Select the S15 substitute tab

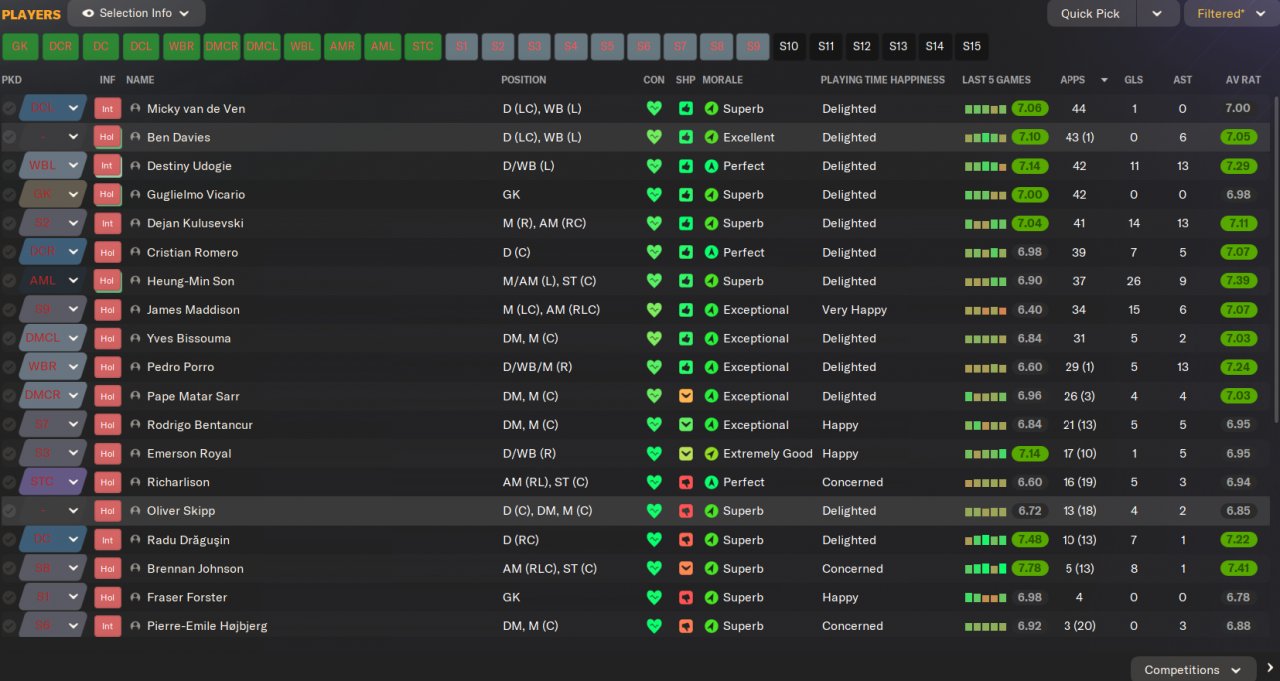pos(971,46)
